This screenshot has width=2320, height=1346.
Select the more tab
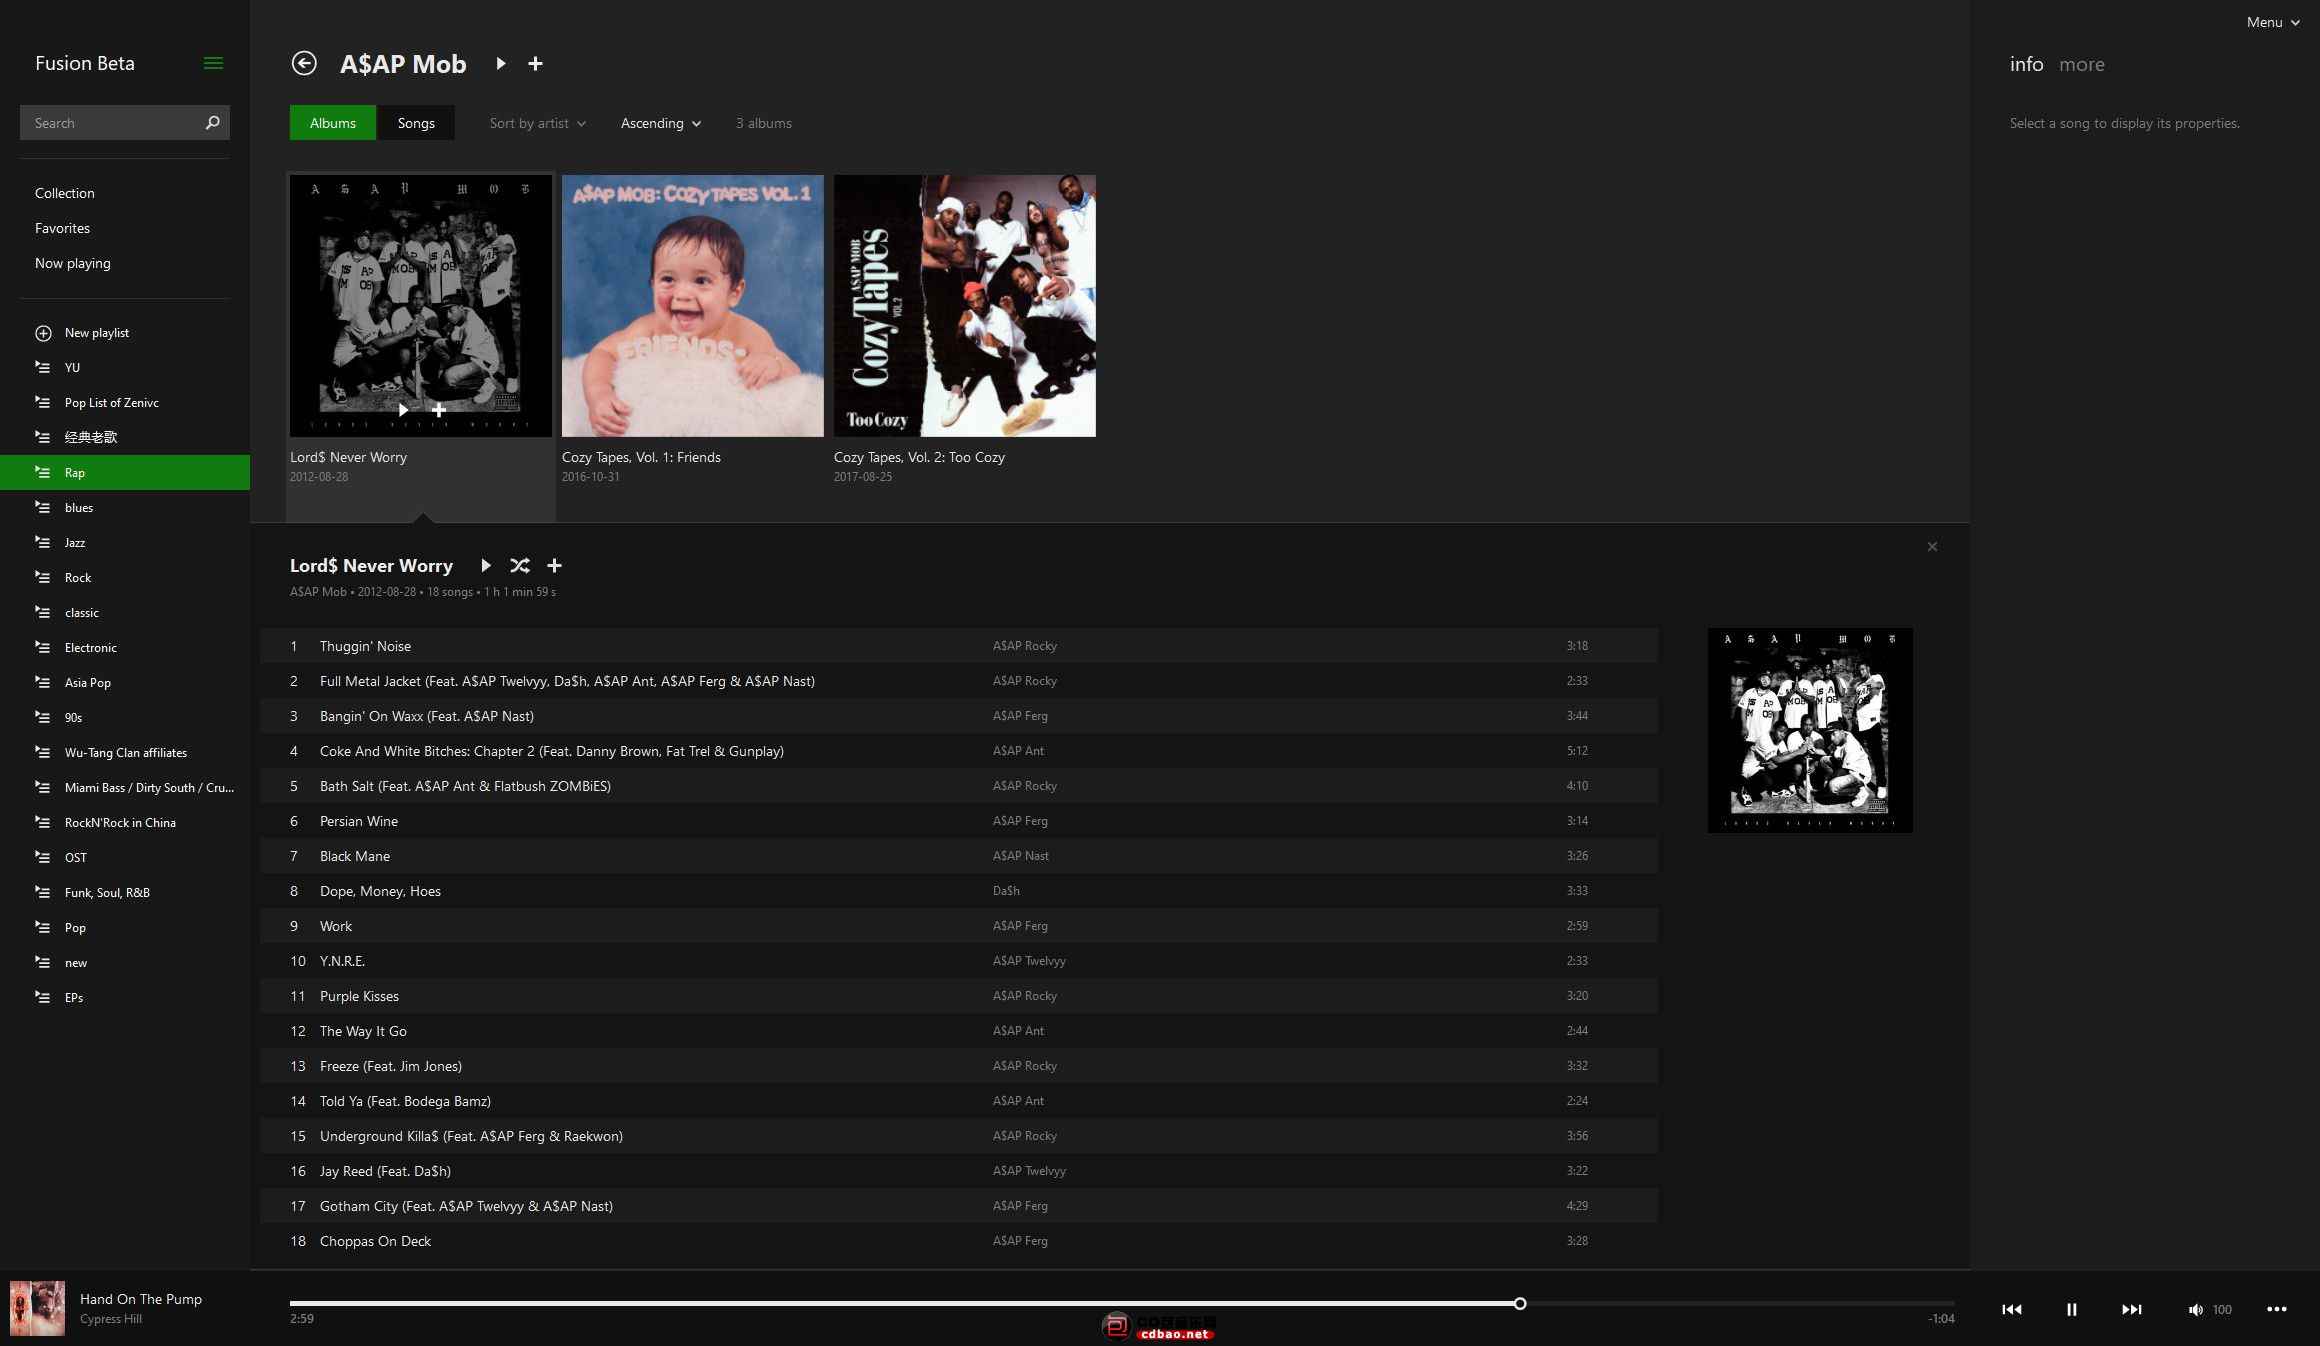(x=2082, y=64)
